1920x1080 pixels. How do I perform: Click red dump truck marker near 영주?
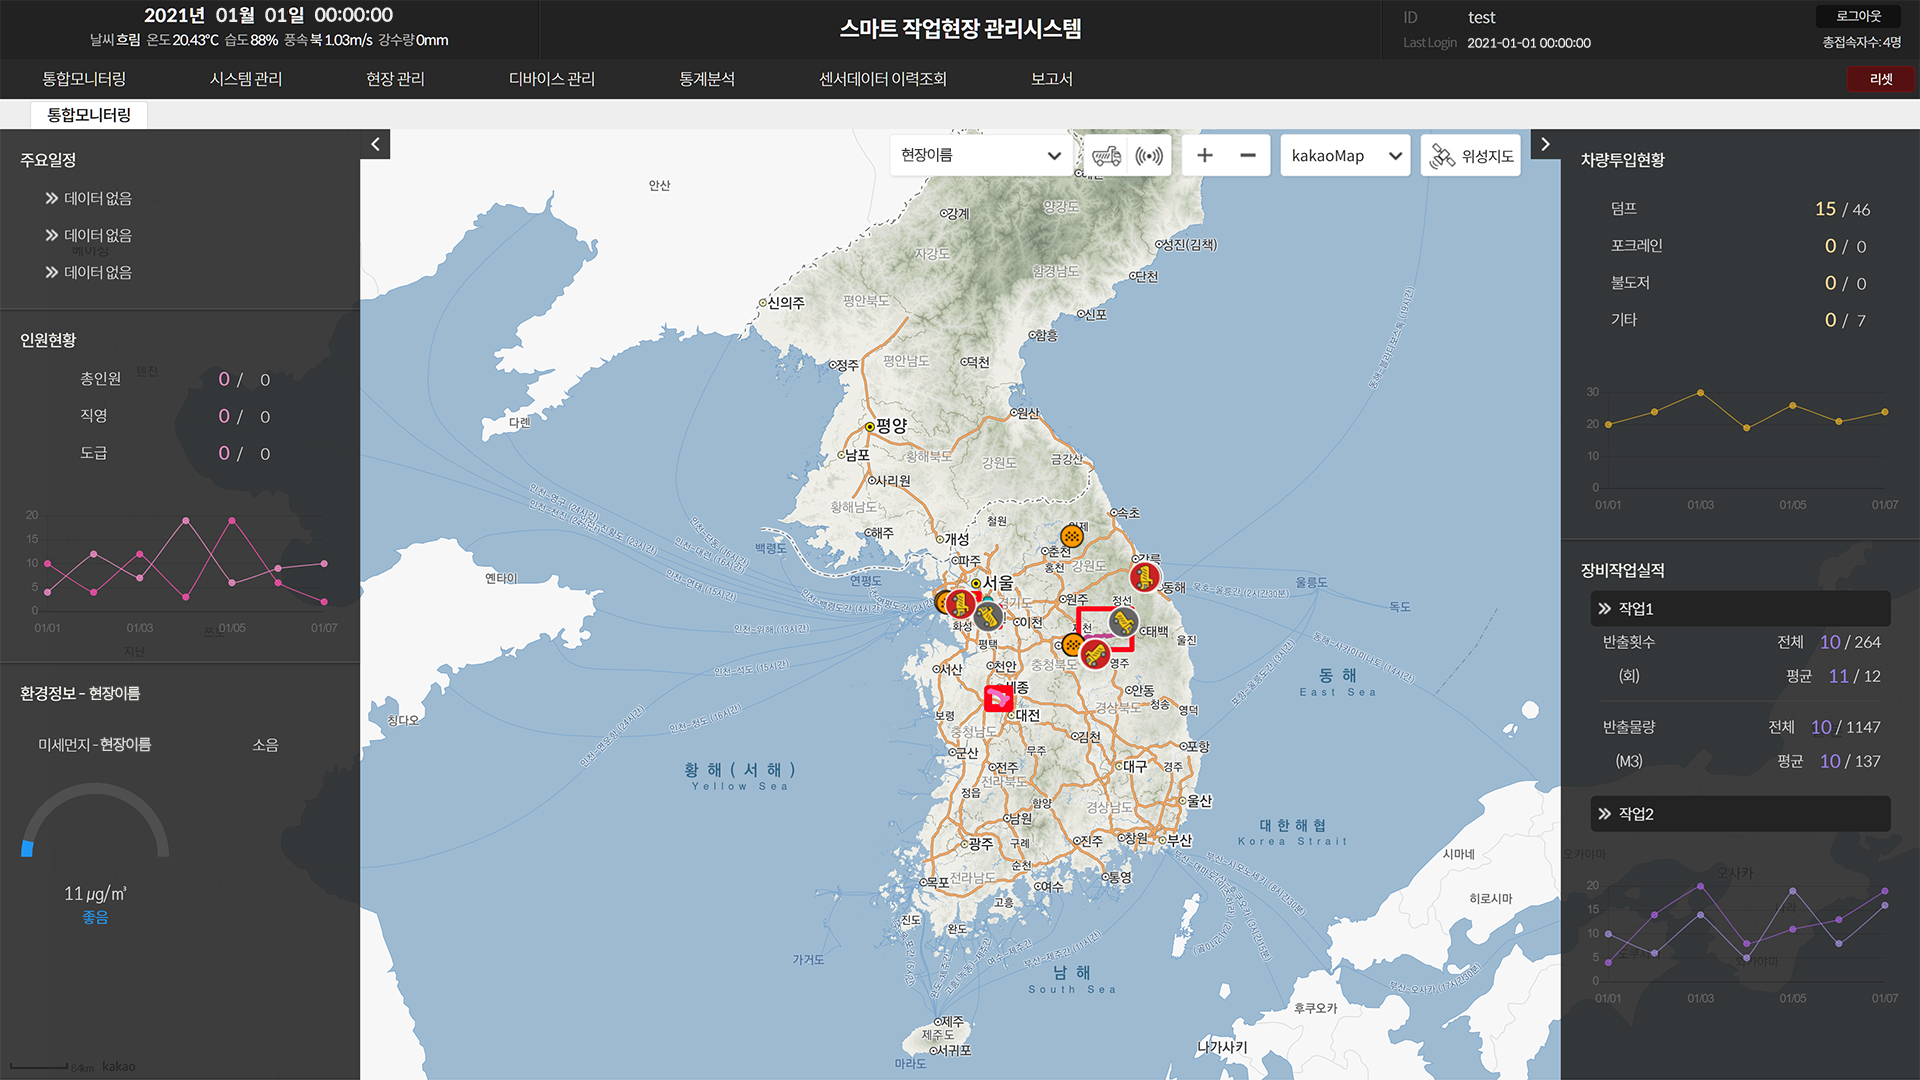pyautogui.click(x=1096, y=655)
